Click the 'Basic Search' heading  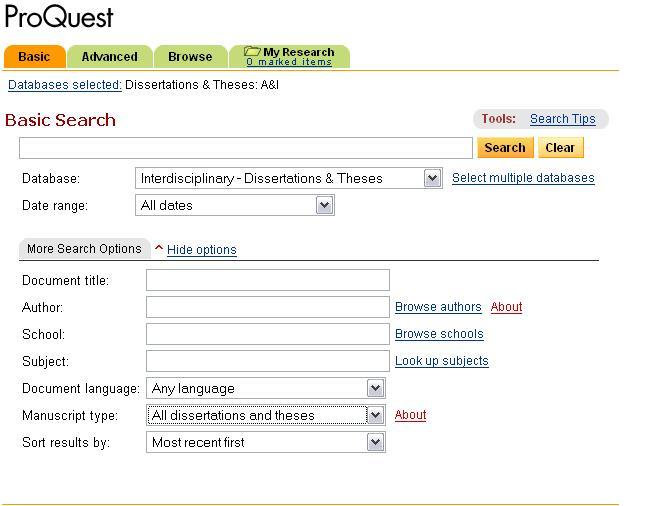tap(61, 120)
